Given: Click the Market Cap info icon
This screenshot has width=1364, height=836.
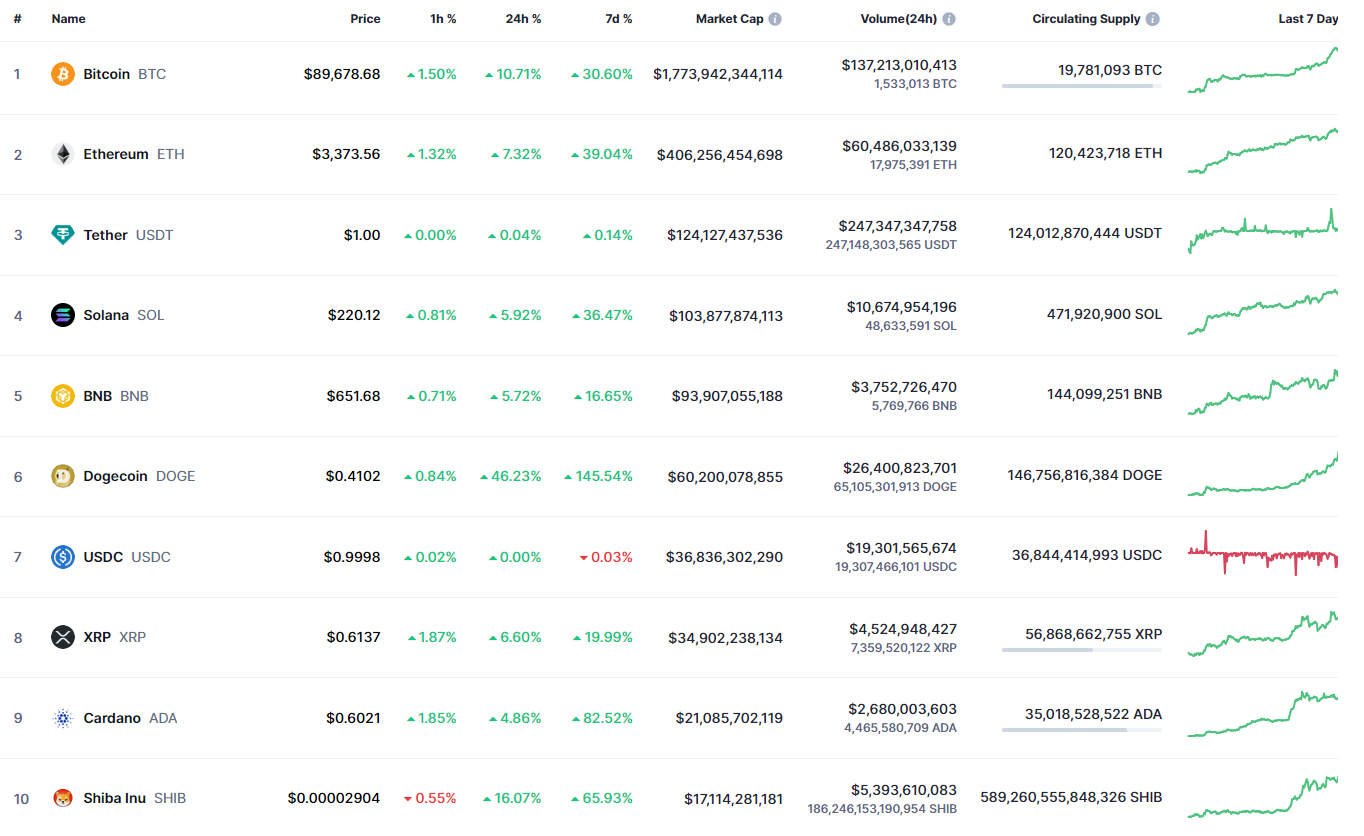Looking at the screenshot, I should tap(775, 19).
